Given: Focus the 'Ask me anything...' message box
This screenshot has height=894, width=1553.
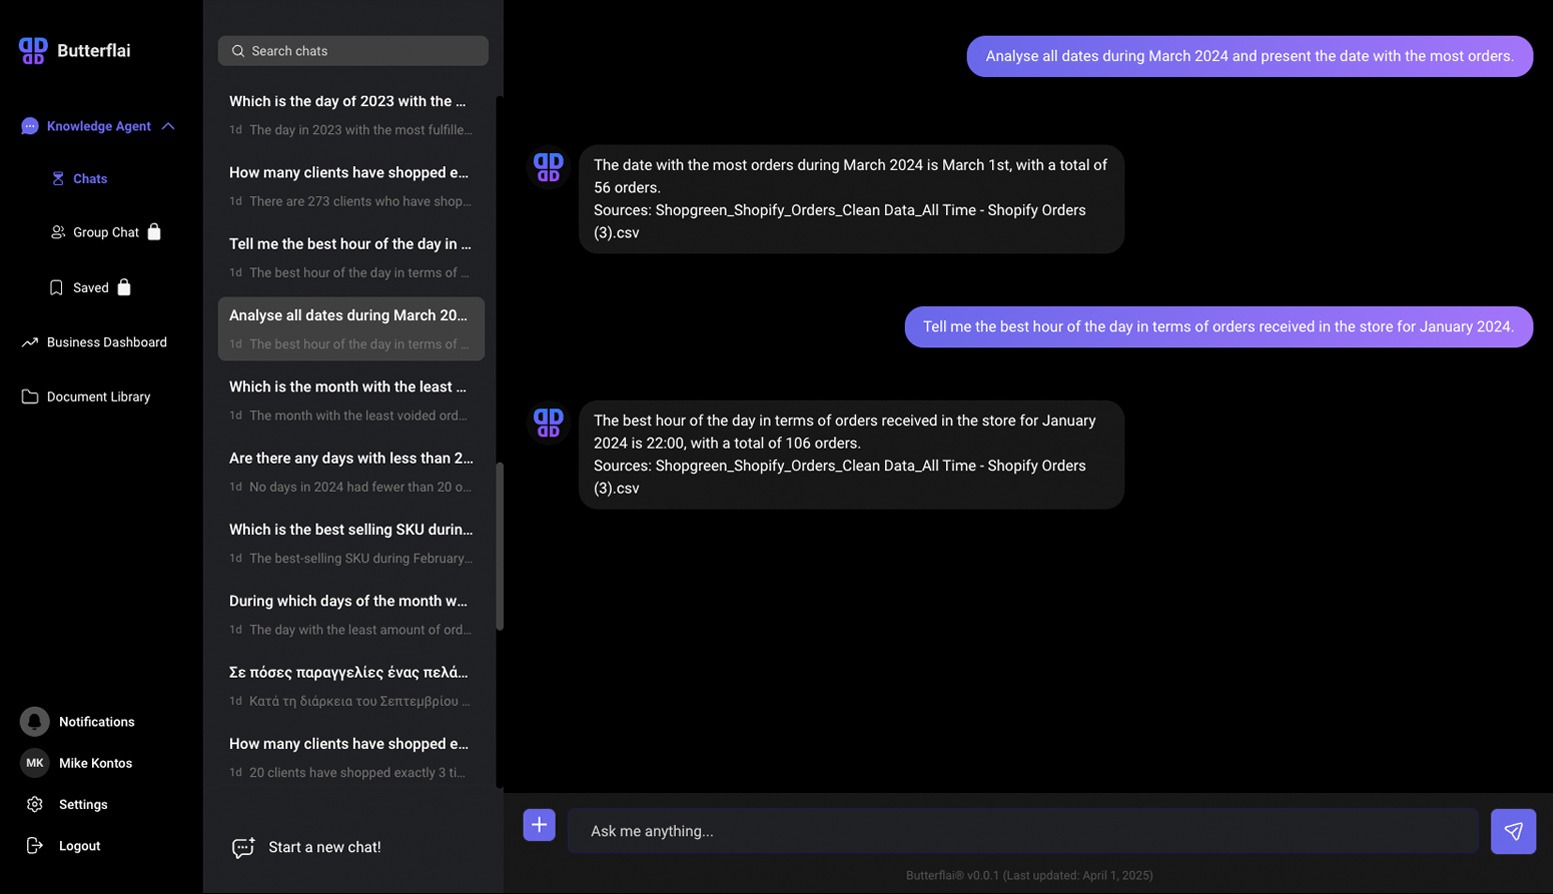Looking at the screenshot, I should 1023,831.
